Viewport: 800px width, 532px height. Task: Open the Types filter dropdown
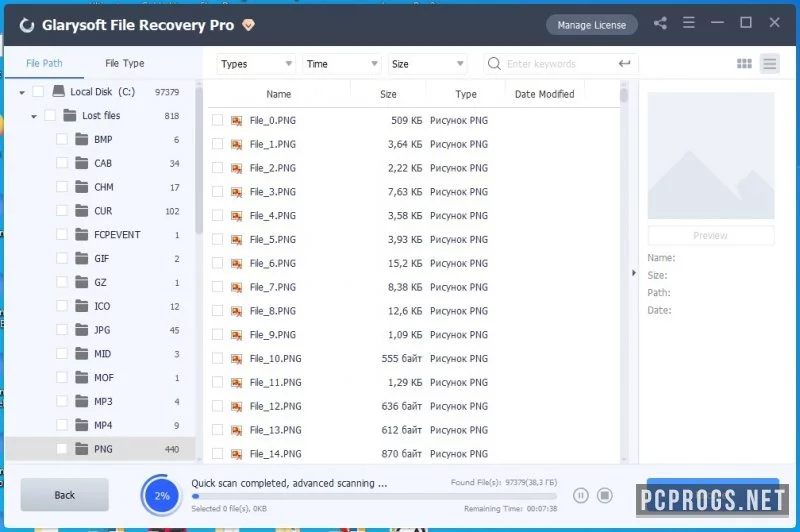point(256,64)
